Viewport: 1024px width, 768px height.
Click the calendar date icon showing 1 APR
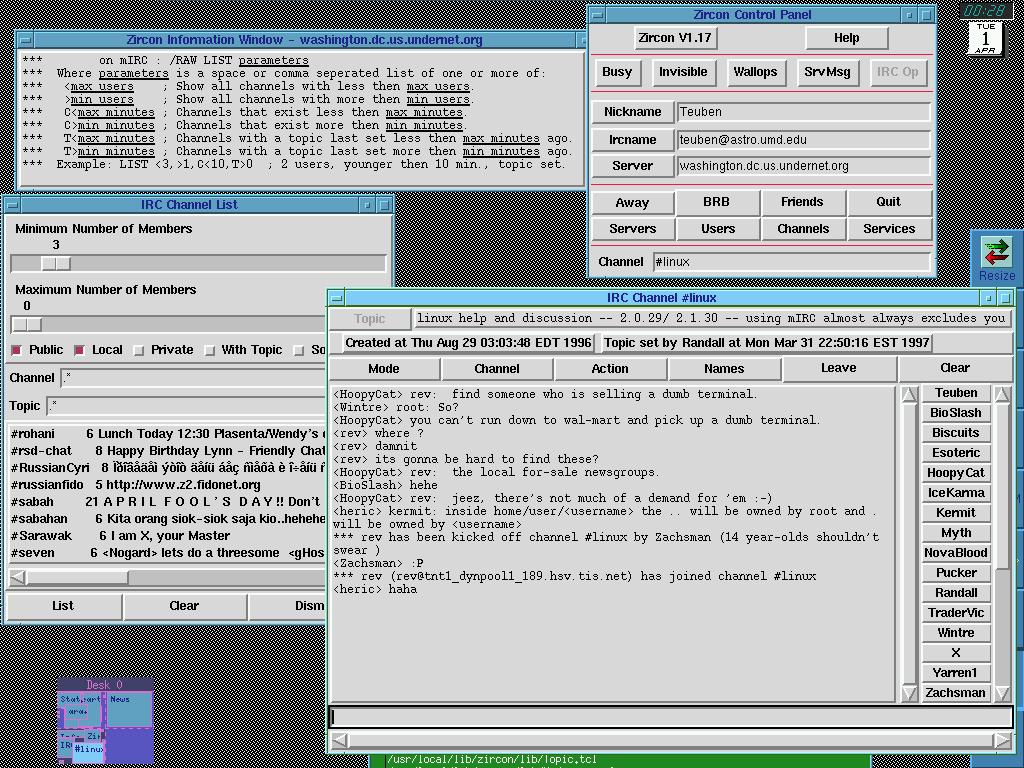pos(986,39)
